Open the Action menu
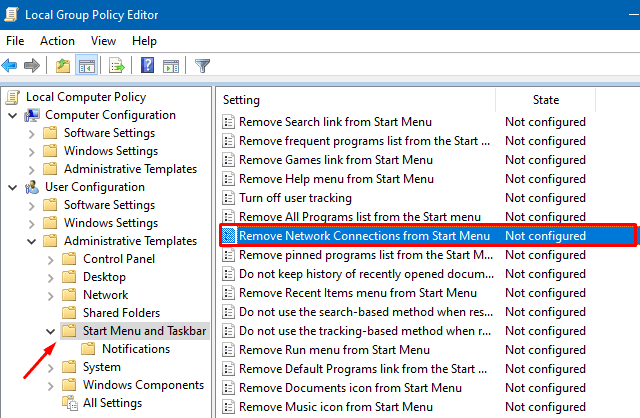This screenshot has width=640, height=418. (57, 41)
